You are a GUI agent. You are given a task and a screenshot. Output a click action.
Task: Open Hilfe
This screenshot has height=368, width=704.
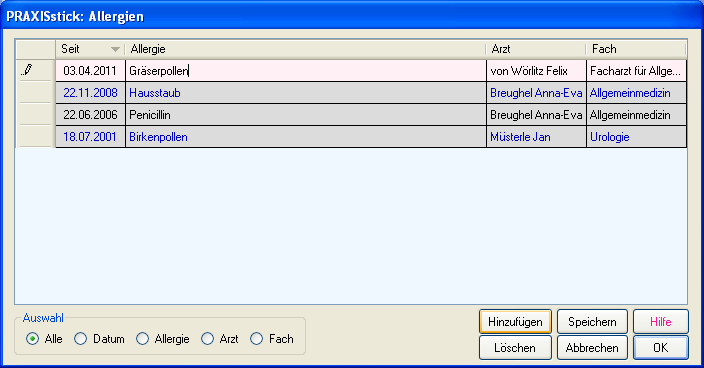[660, 322]
